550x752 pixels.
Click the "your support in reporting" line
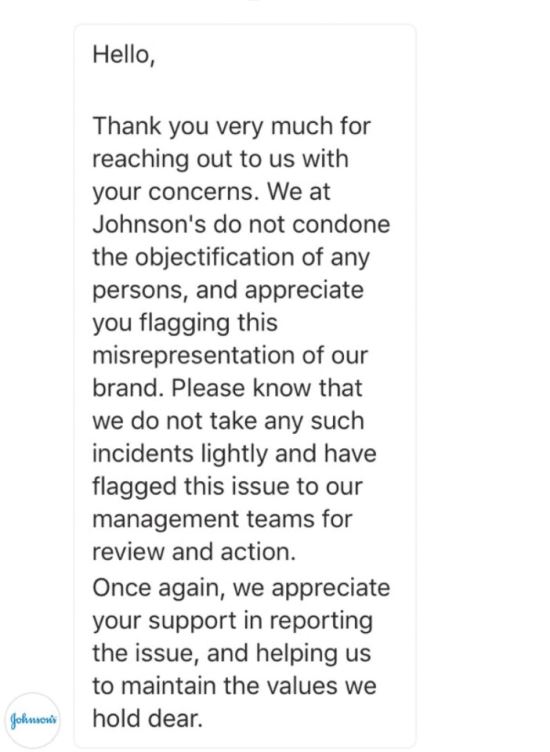coord(233,621)
